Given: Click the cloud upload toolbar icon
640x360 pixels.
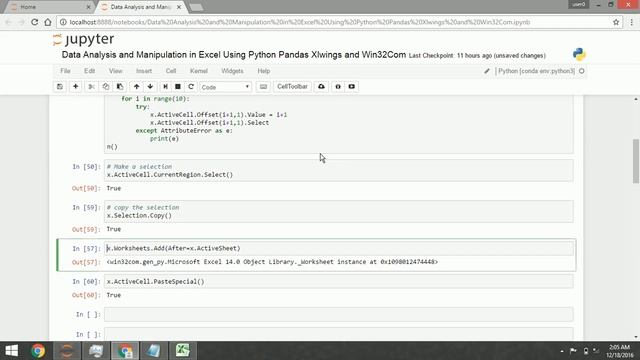Looking at the screenshot, I should click(321, 87).
